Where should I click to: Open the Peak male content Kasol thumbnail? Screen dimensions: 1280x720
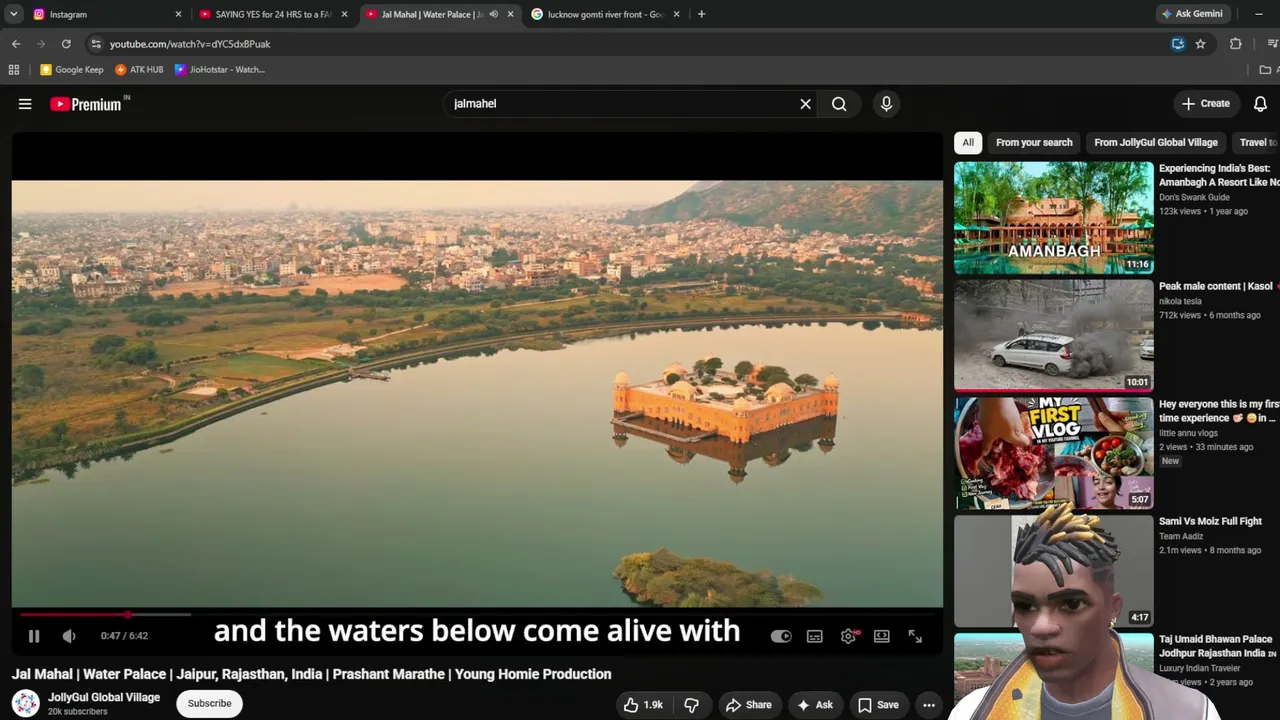point(1053,335)
